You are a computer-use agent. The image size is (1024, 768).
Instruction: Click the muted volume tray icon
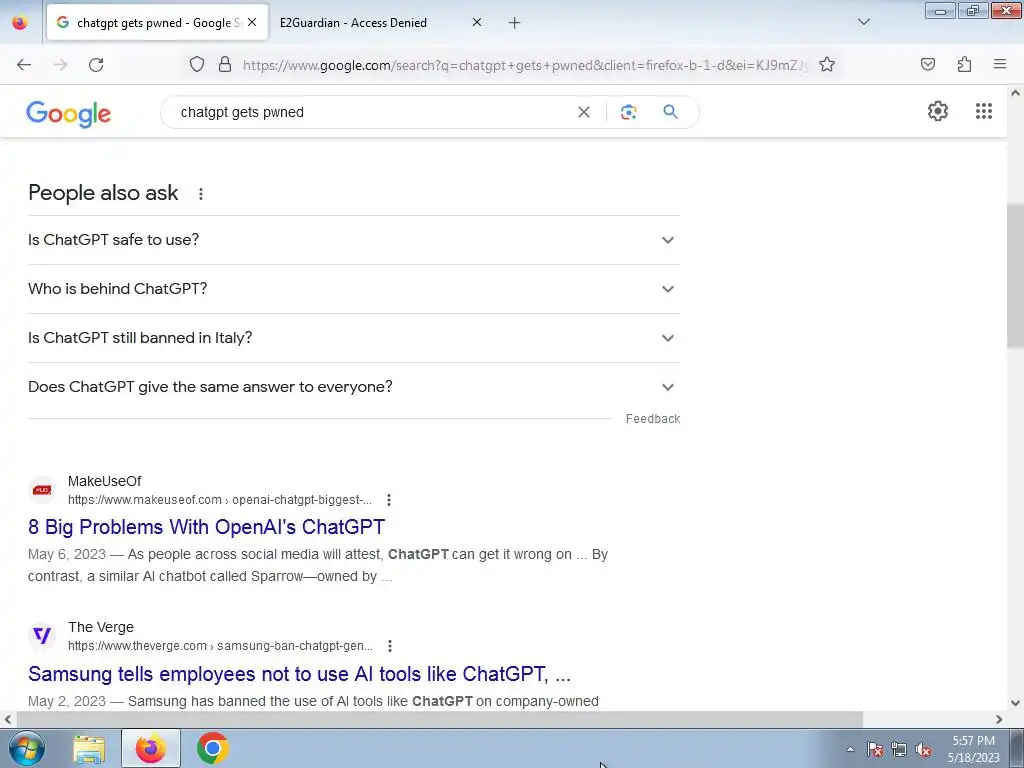(923, 749)
